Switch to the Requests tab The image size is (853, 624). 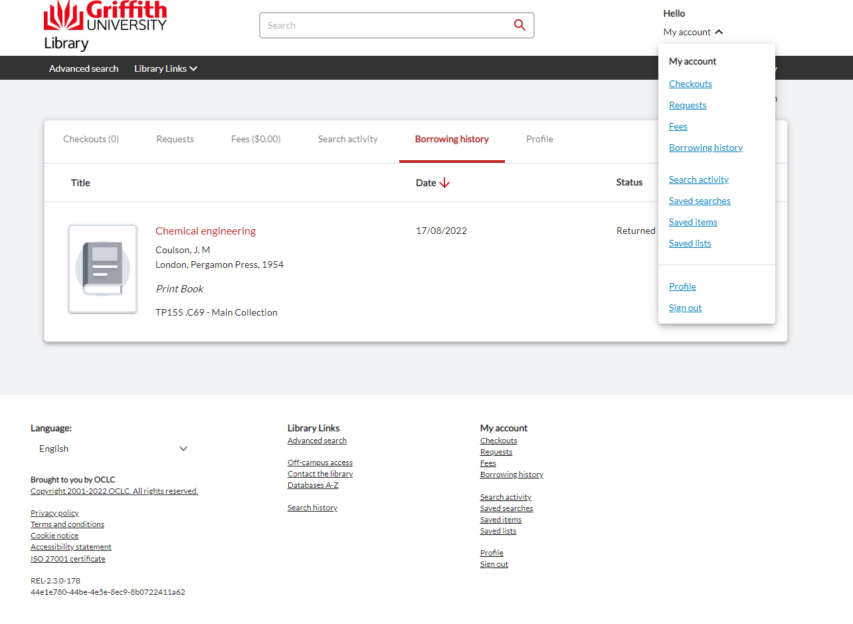[x=174, y=139]
